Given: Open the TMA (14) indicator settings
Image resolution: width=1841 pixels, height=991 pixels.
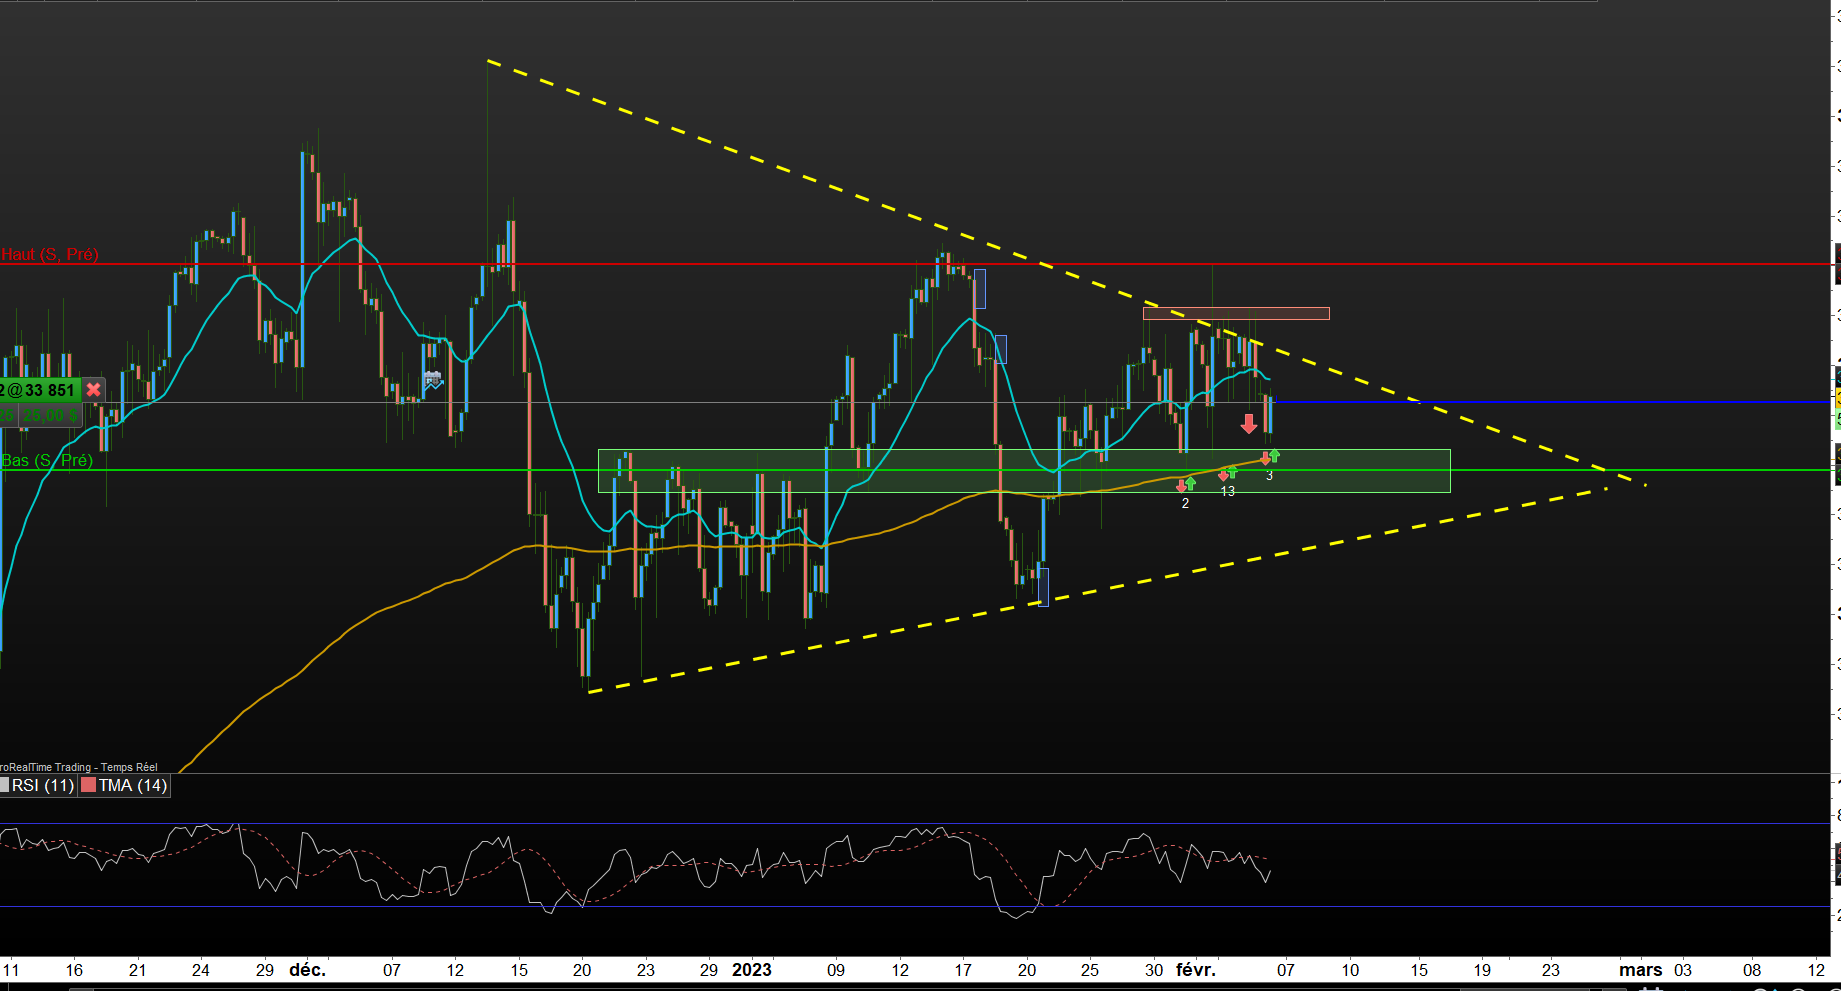Looking at the screenshot, I should coord(133,786).
